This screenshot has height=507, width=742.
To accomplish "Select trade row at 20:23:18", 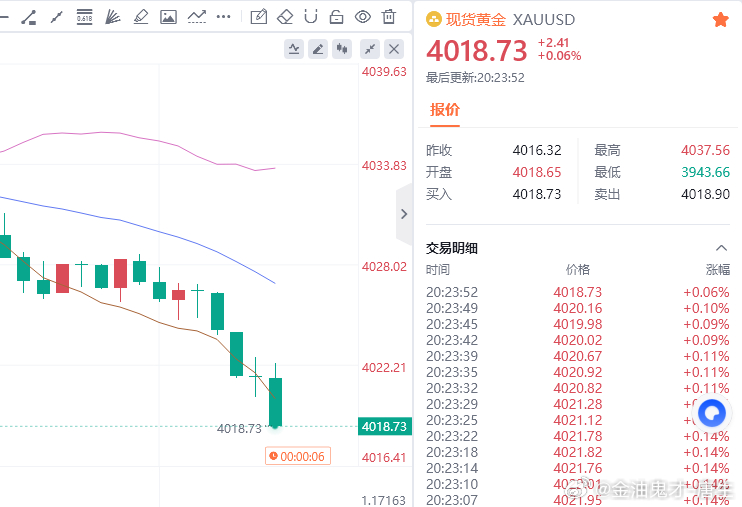I will (x=578, y=453).
